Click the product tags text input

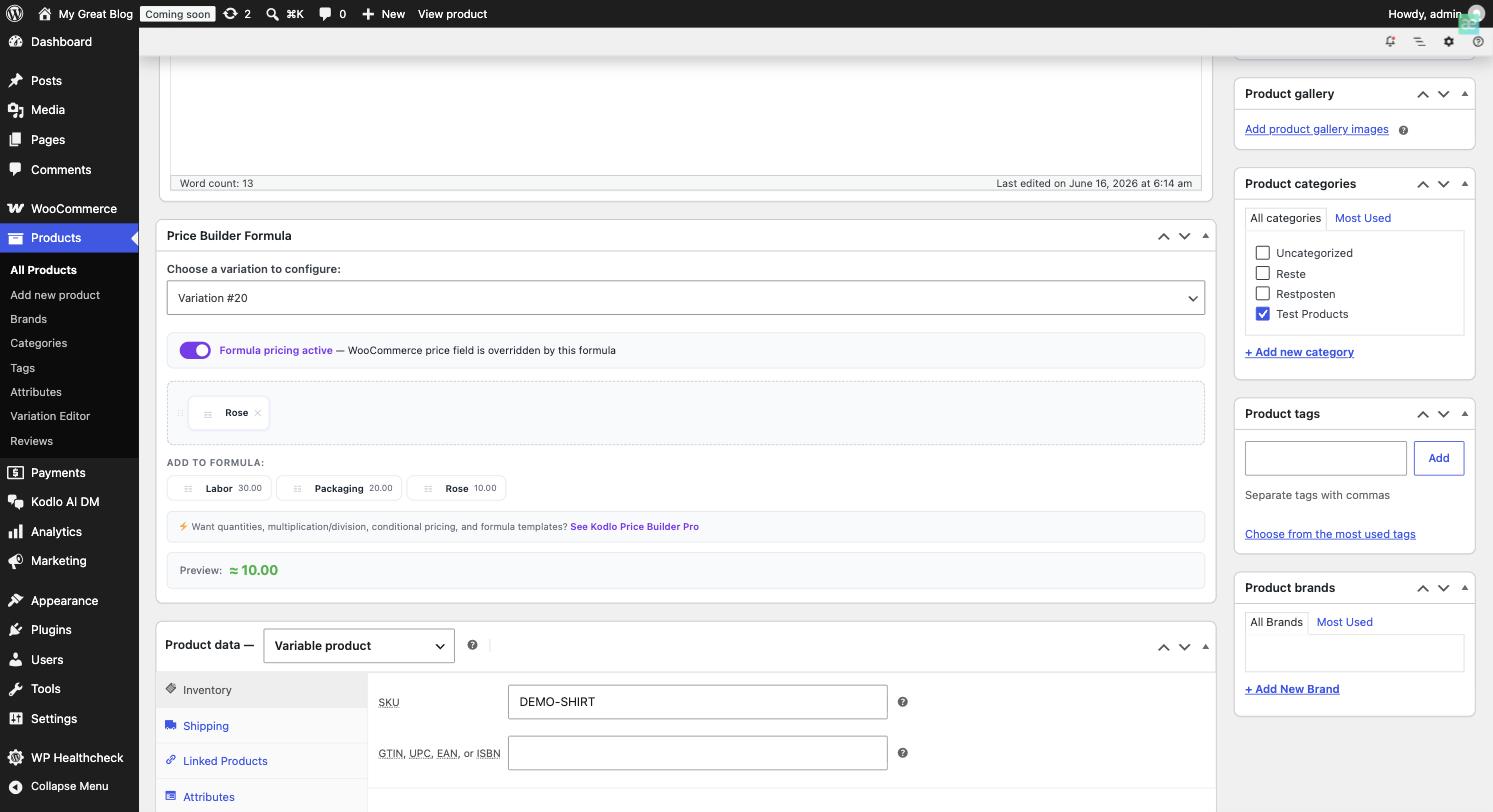pyautogui.click(x=1326, y=458)
